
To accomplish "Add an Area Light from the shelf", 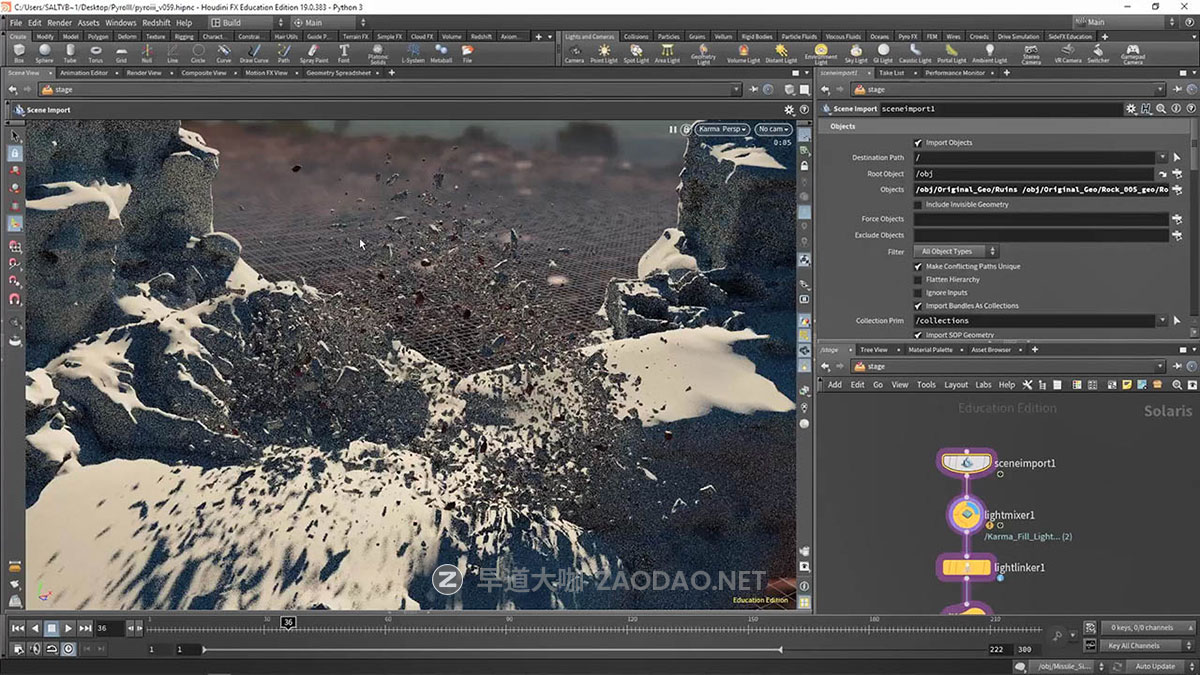I will click(x=667, y=53).
